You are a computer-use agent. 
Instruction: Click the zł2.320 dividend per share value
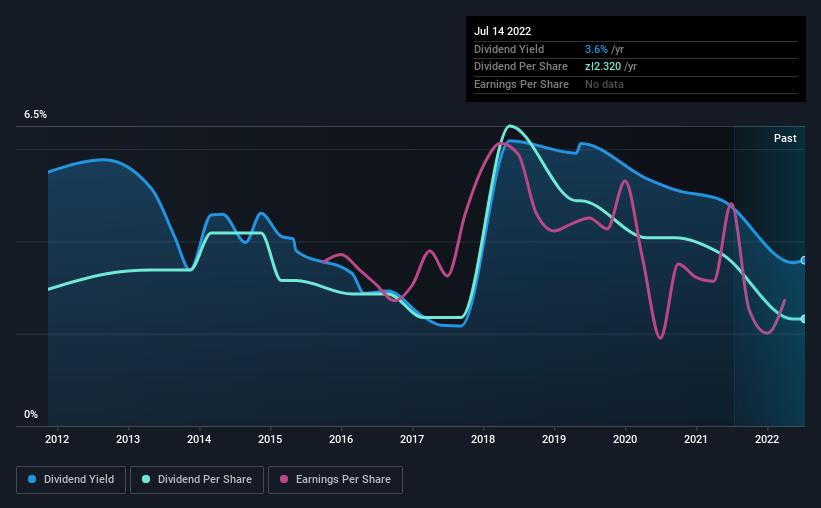click(x=603, y=67)
